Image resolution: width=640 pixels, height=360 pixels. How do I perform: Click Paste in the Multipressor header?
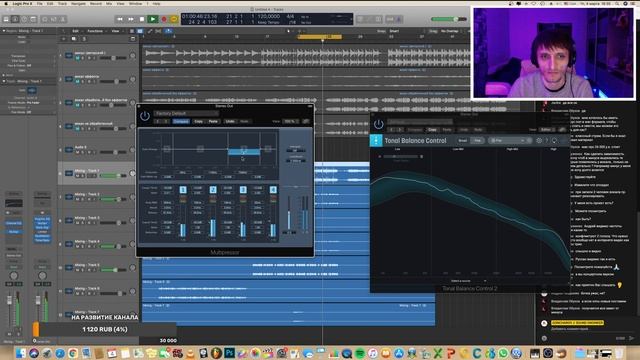pyautogui.click(x=213, y=121)
